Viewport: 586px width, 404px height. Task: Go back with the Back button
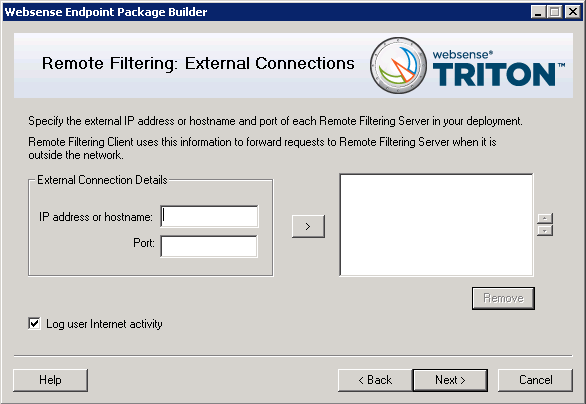click(375, 380)
